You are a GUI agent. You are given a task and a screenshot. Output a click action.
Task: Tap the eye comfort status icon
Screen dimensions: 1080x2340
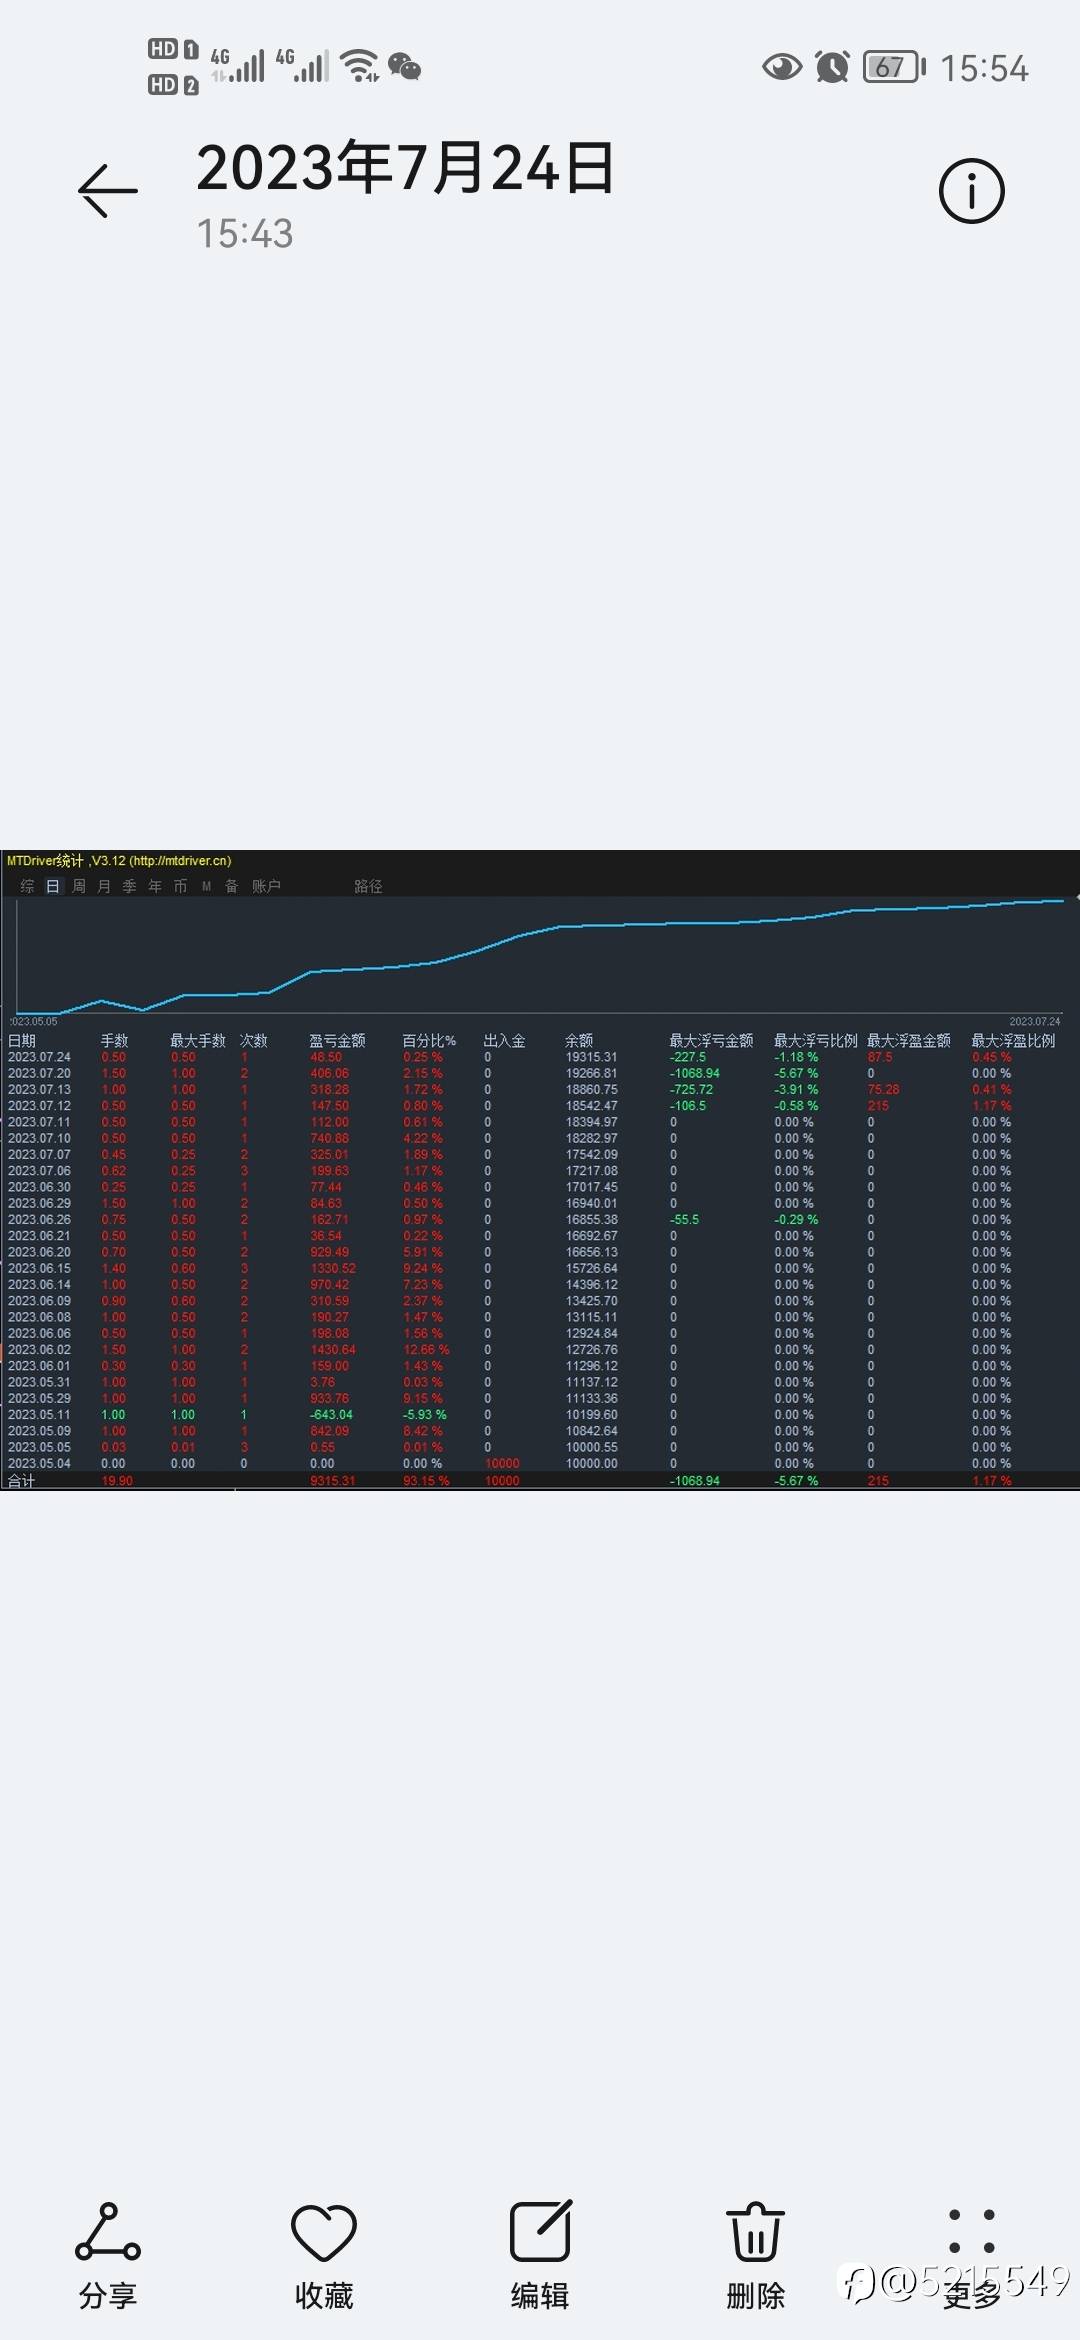[782, 67]
